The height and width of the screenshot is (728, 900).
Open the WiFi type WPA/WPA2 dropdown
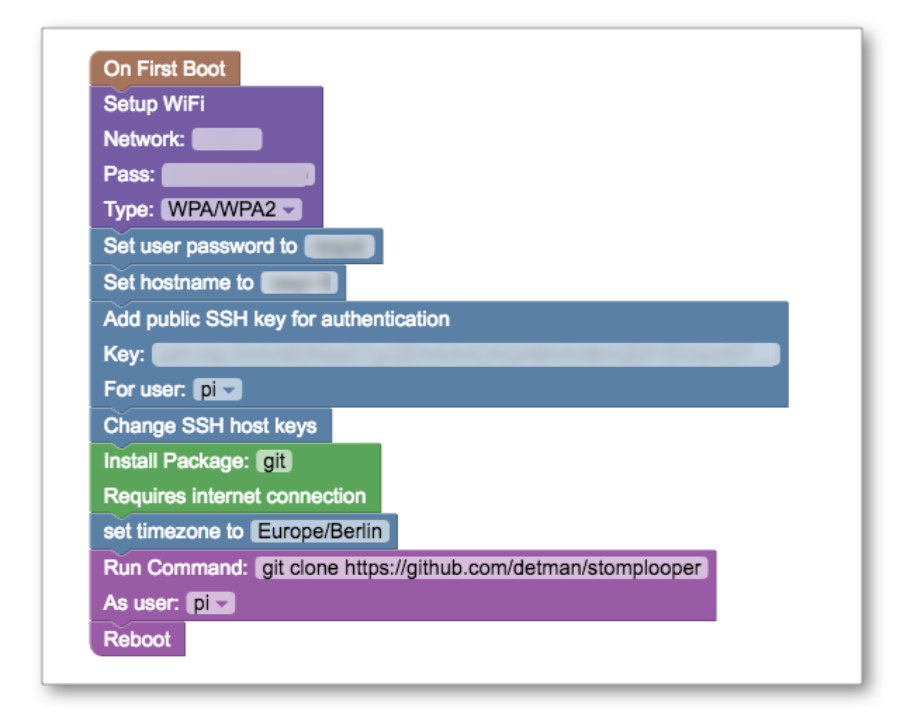tap(230, 210)
